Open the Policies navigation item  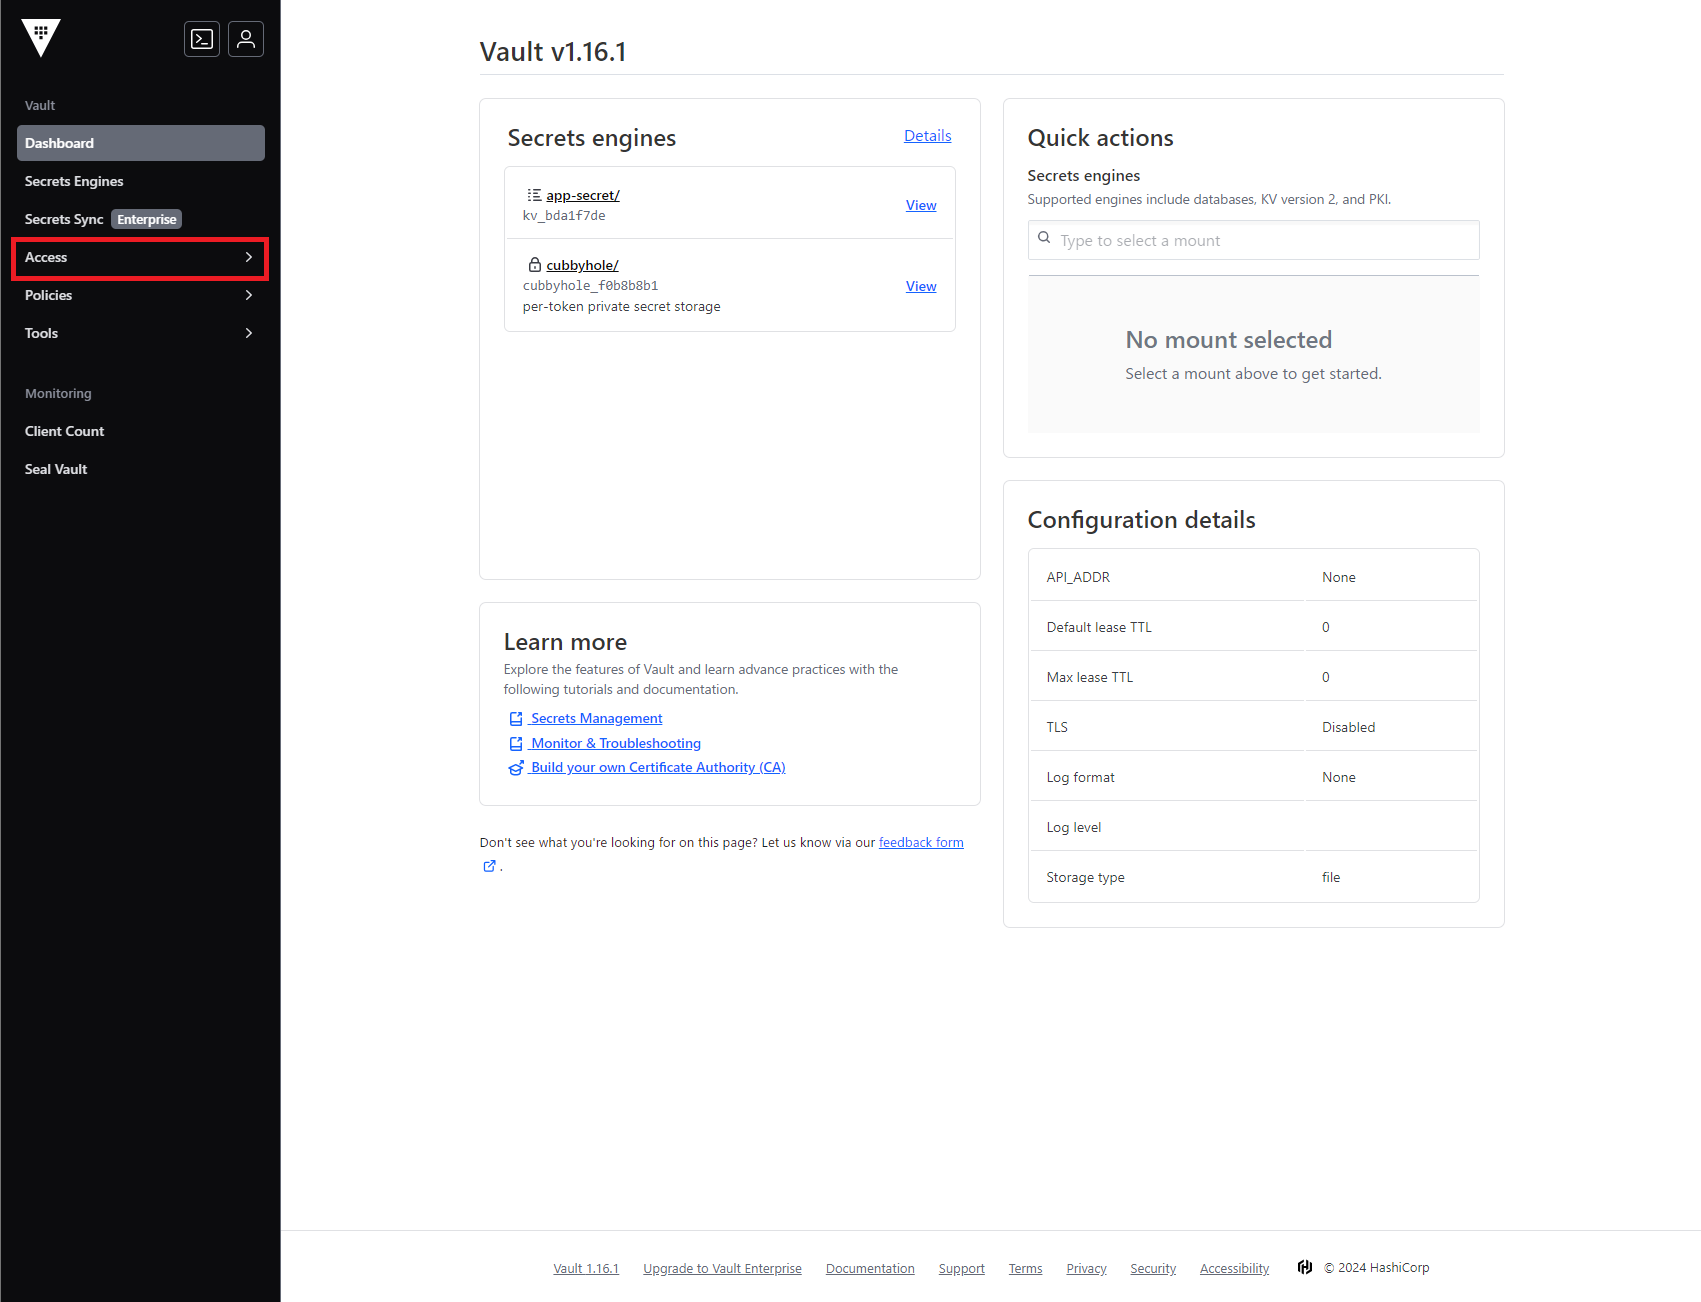141,295
